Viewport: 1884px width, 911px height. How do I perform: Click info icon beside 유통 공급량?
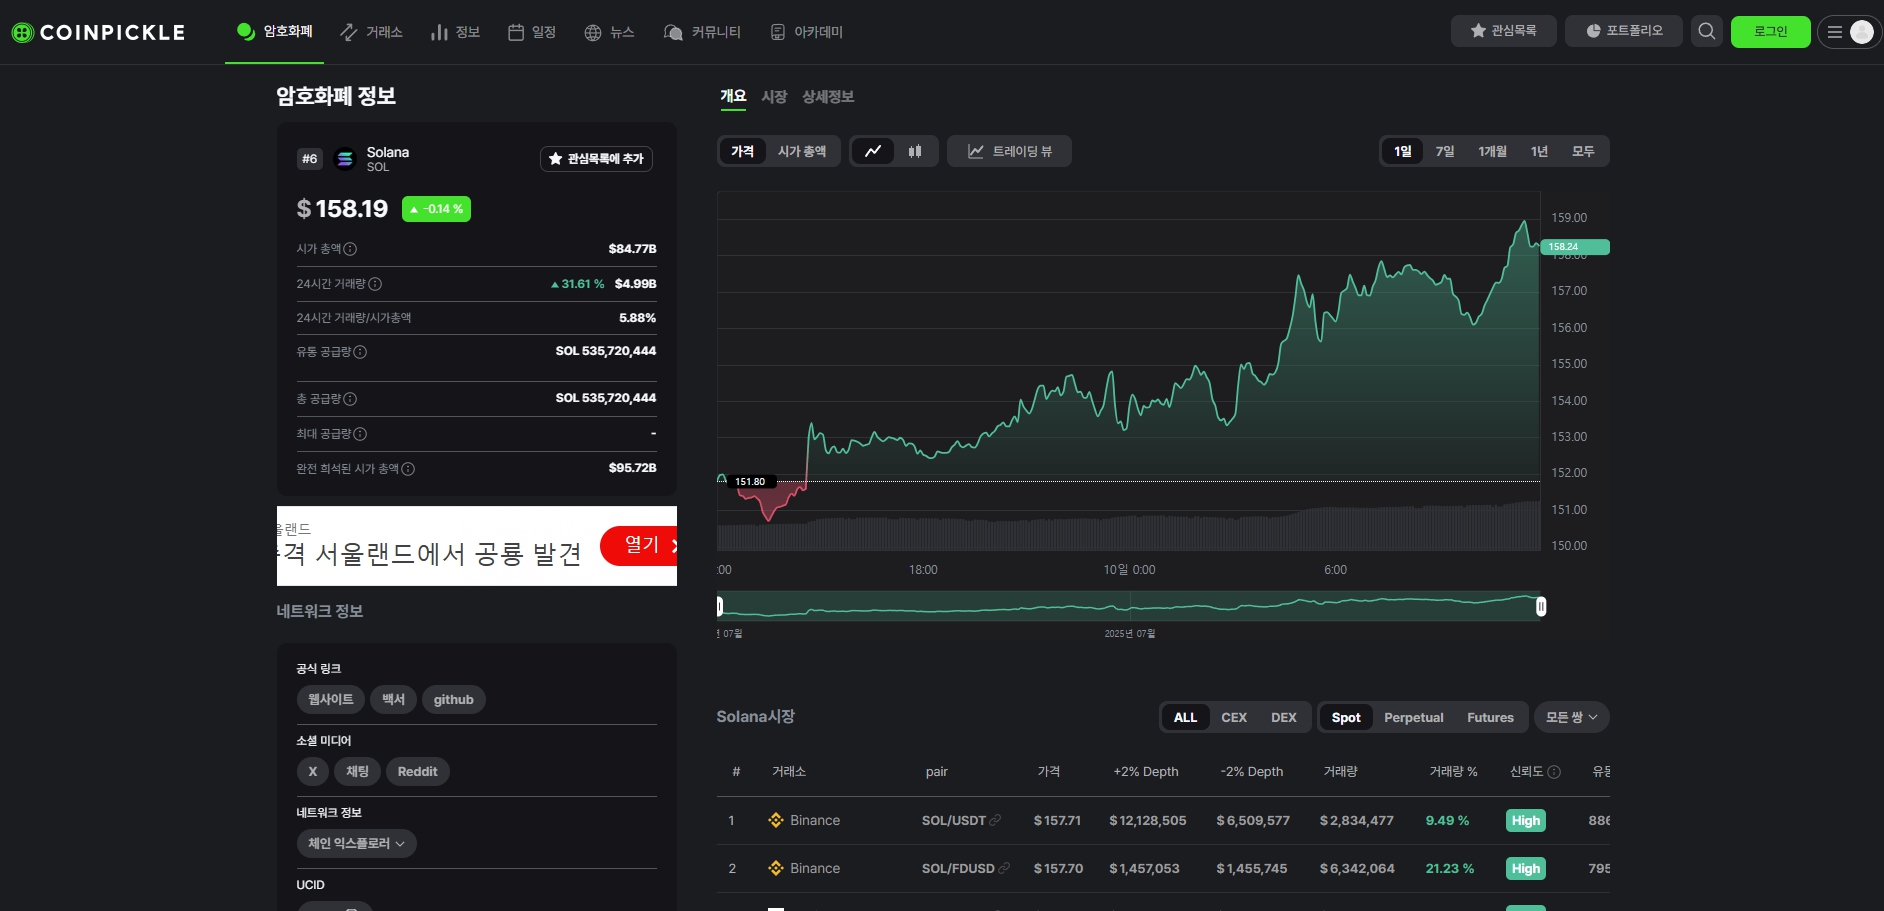[360, 352]
